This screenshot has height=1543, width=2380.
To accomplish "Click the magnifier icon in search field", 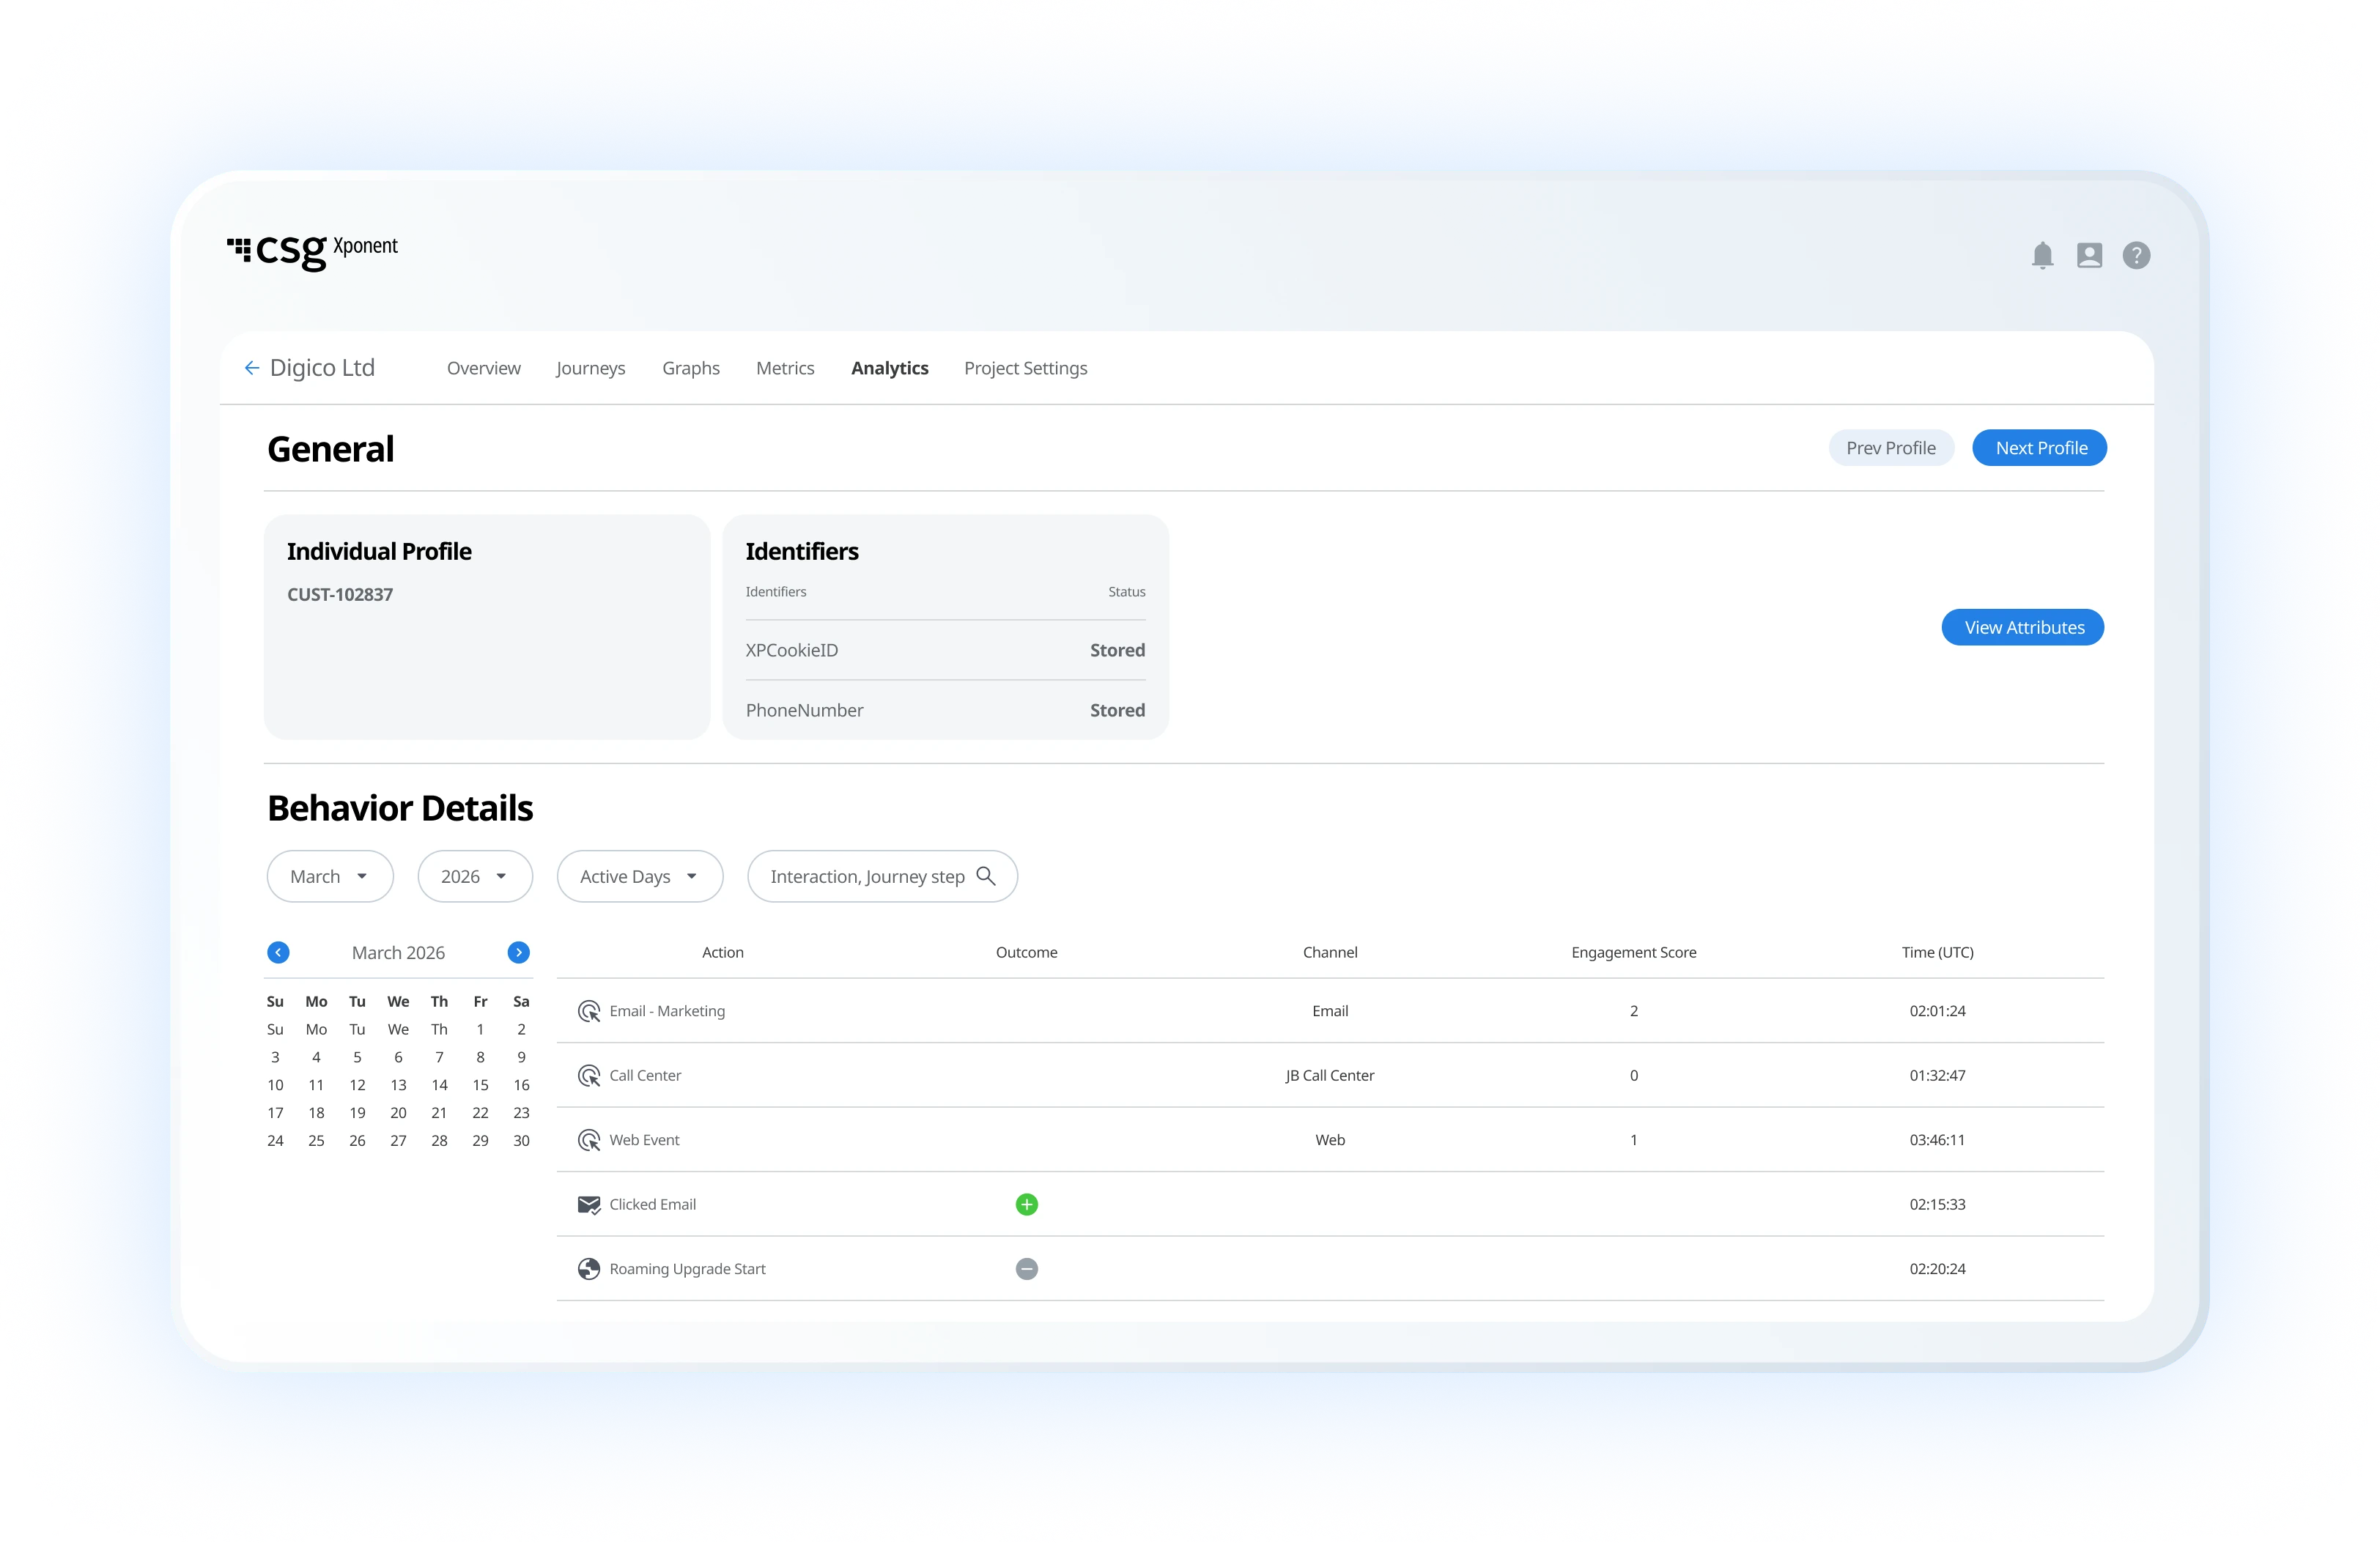I will (x=985, y=875).
